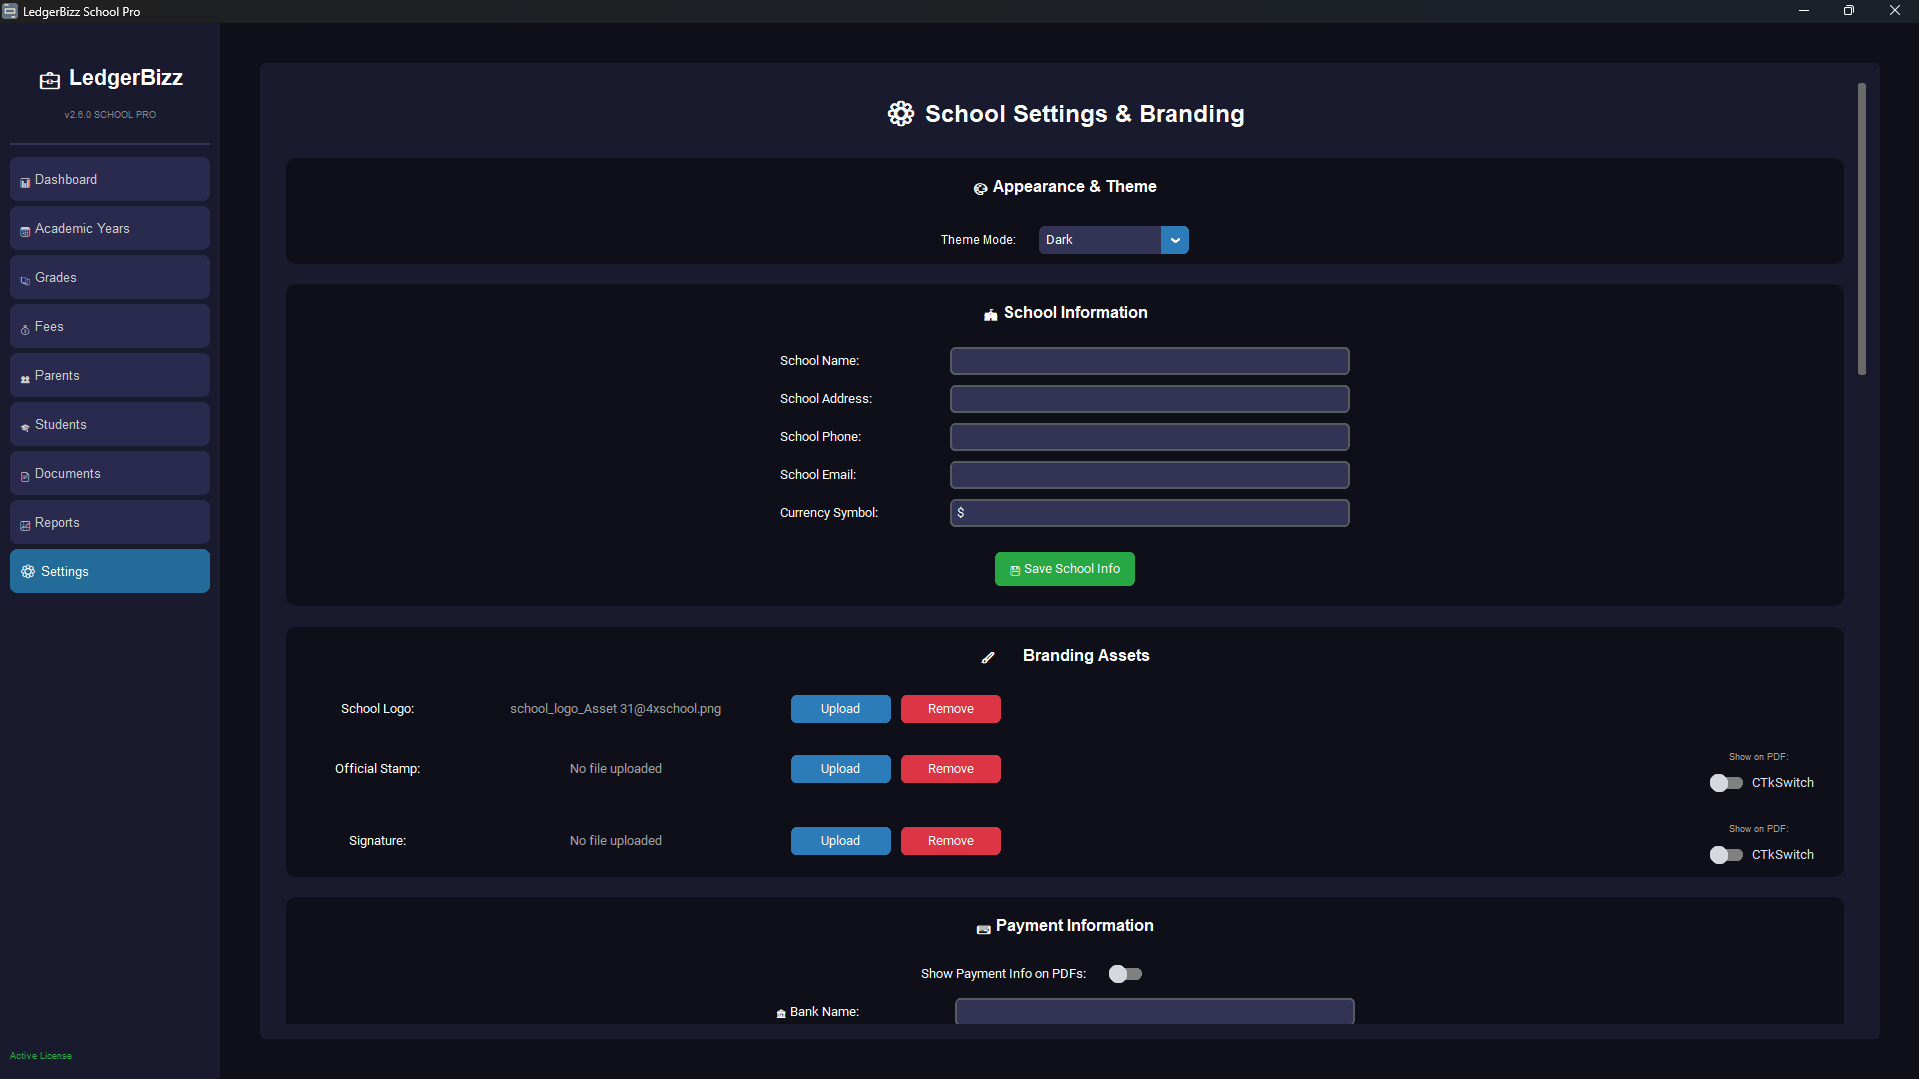Click the Dark theme combo box value

[x=1100, y=240]
